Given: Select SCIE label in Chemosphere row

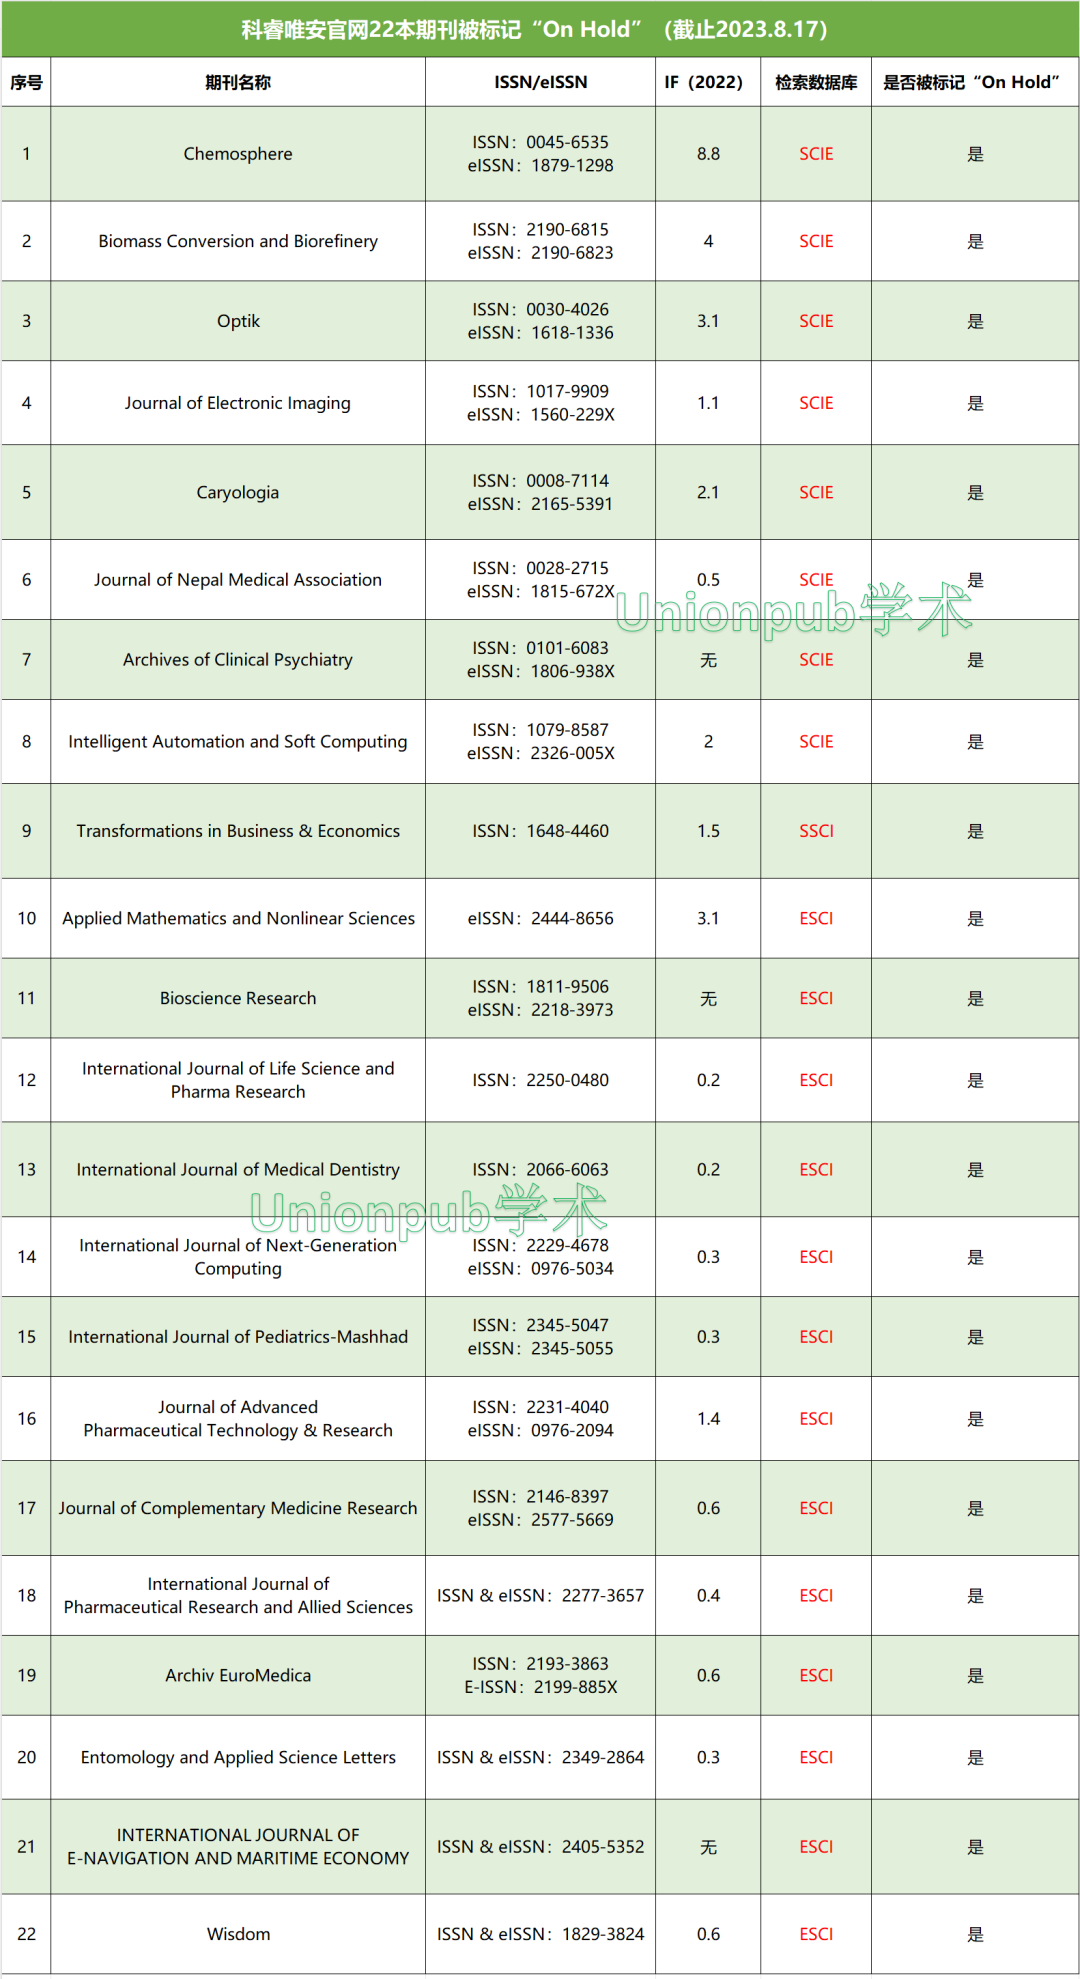Looking at the screenshot, I should (x=816, y=154).
